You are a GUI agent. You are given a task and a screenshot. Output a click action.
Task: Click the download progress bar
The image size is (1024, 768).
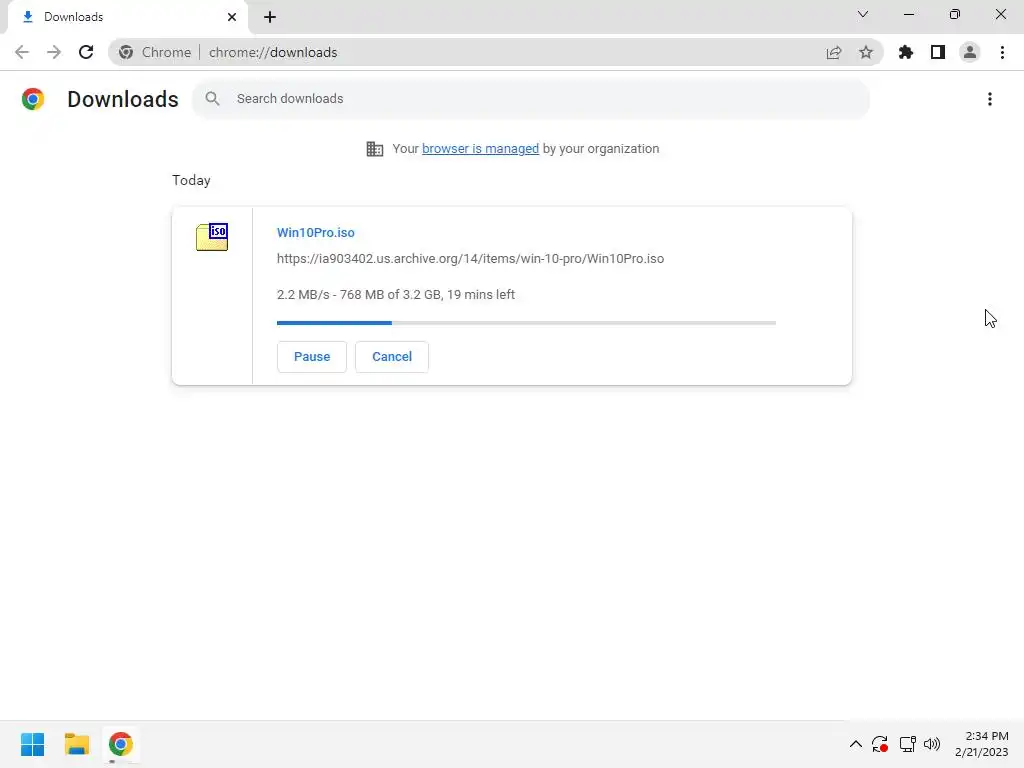click(526, 323)
